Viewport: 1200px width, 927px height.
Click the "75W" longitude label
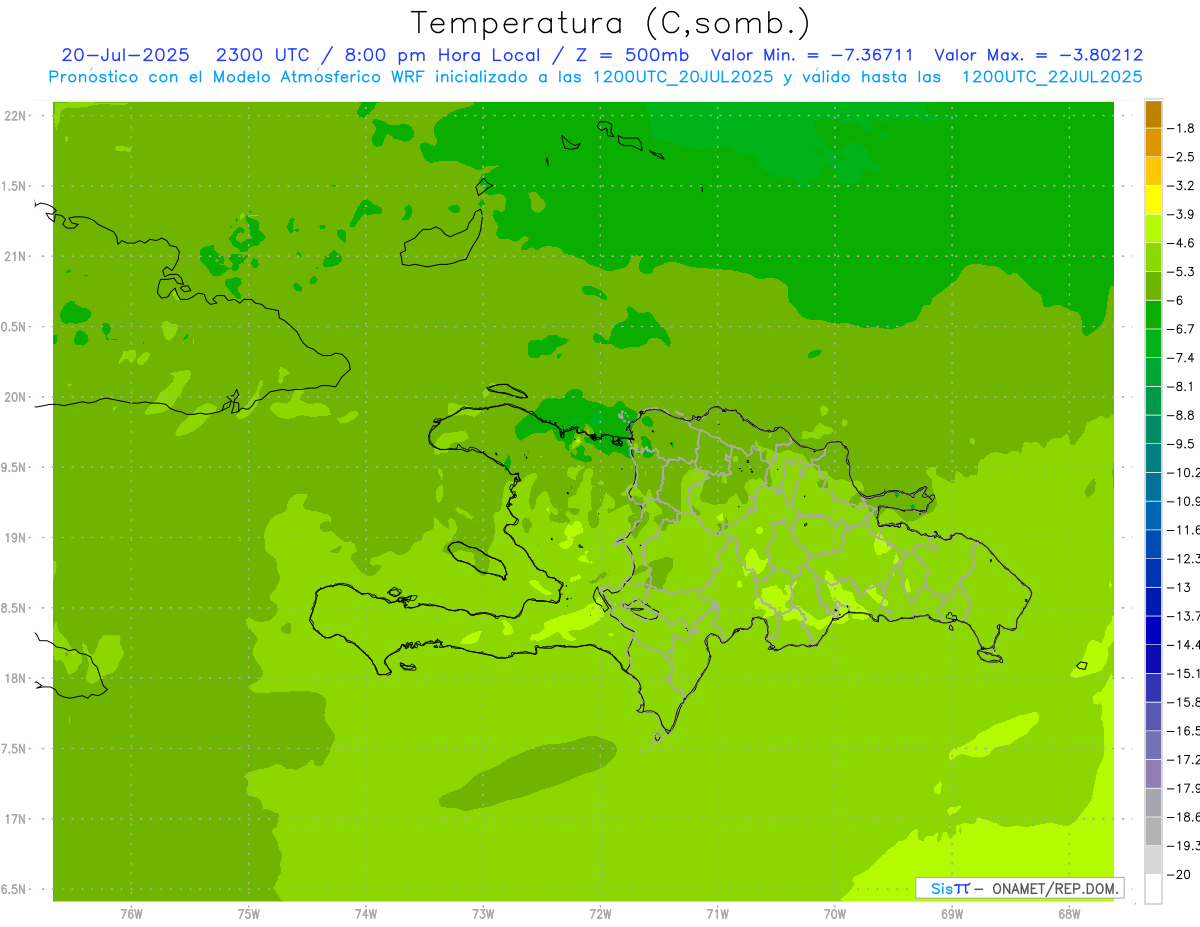tap(248, 914)
